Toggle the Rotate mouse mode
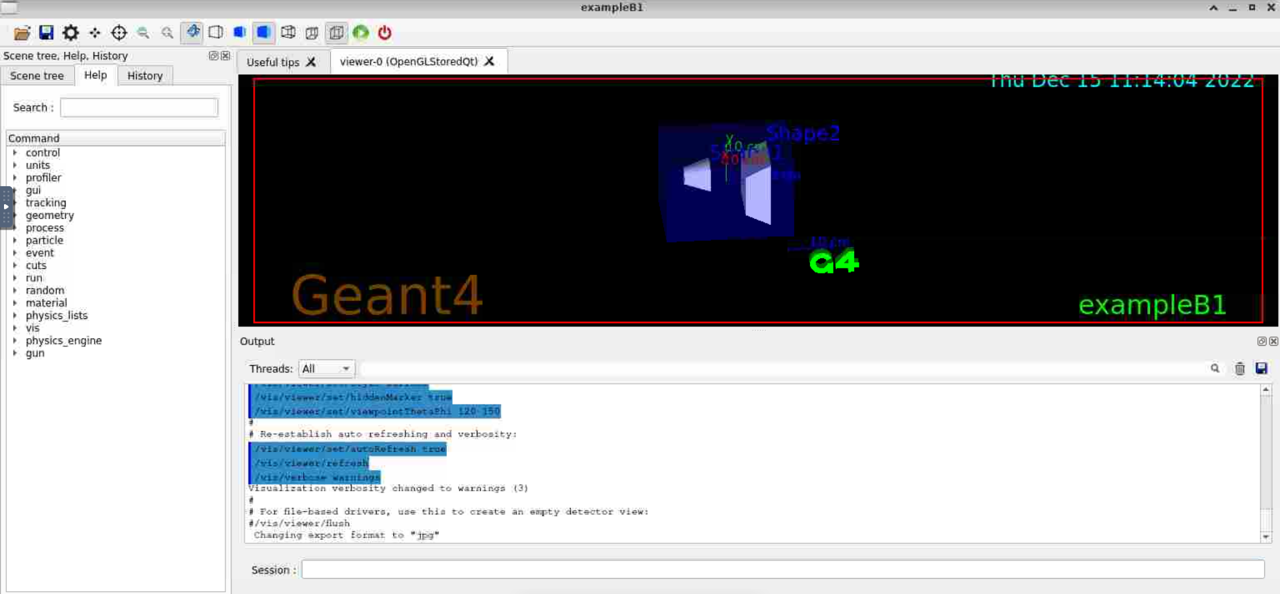This screenshot has height=594, width=1280. coord(192,33)
